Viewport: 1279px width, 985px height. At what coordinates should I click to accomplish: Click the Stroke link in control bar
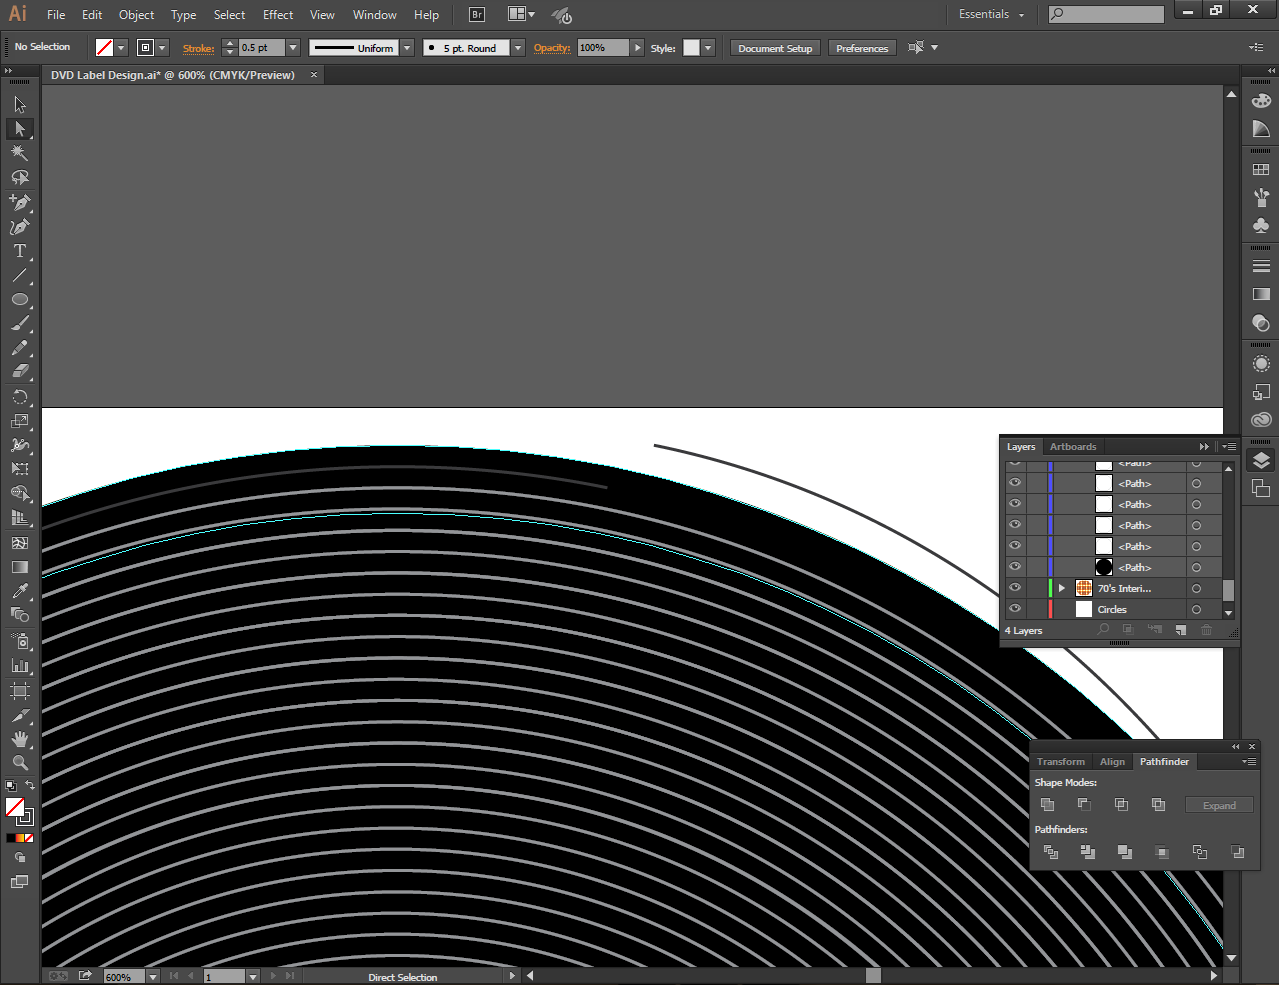click(198, 48)
